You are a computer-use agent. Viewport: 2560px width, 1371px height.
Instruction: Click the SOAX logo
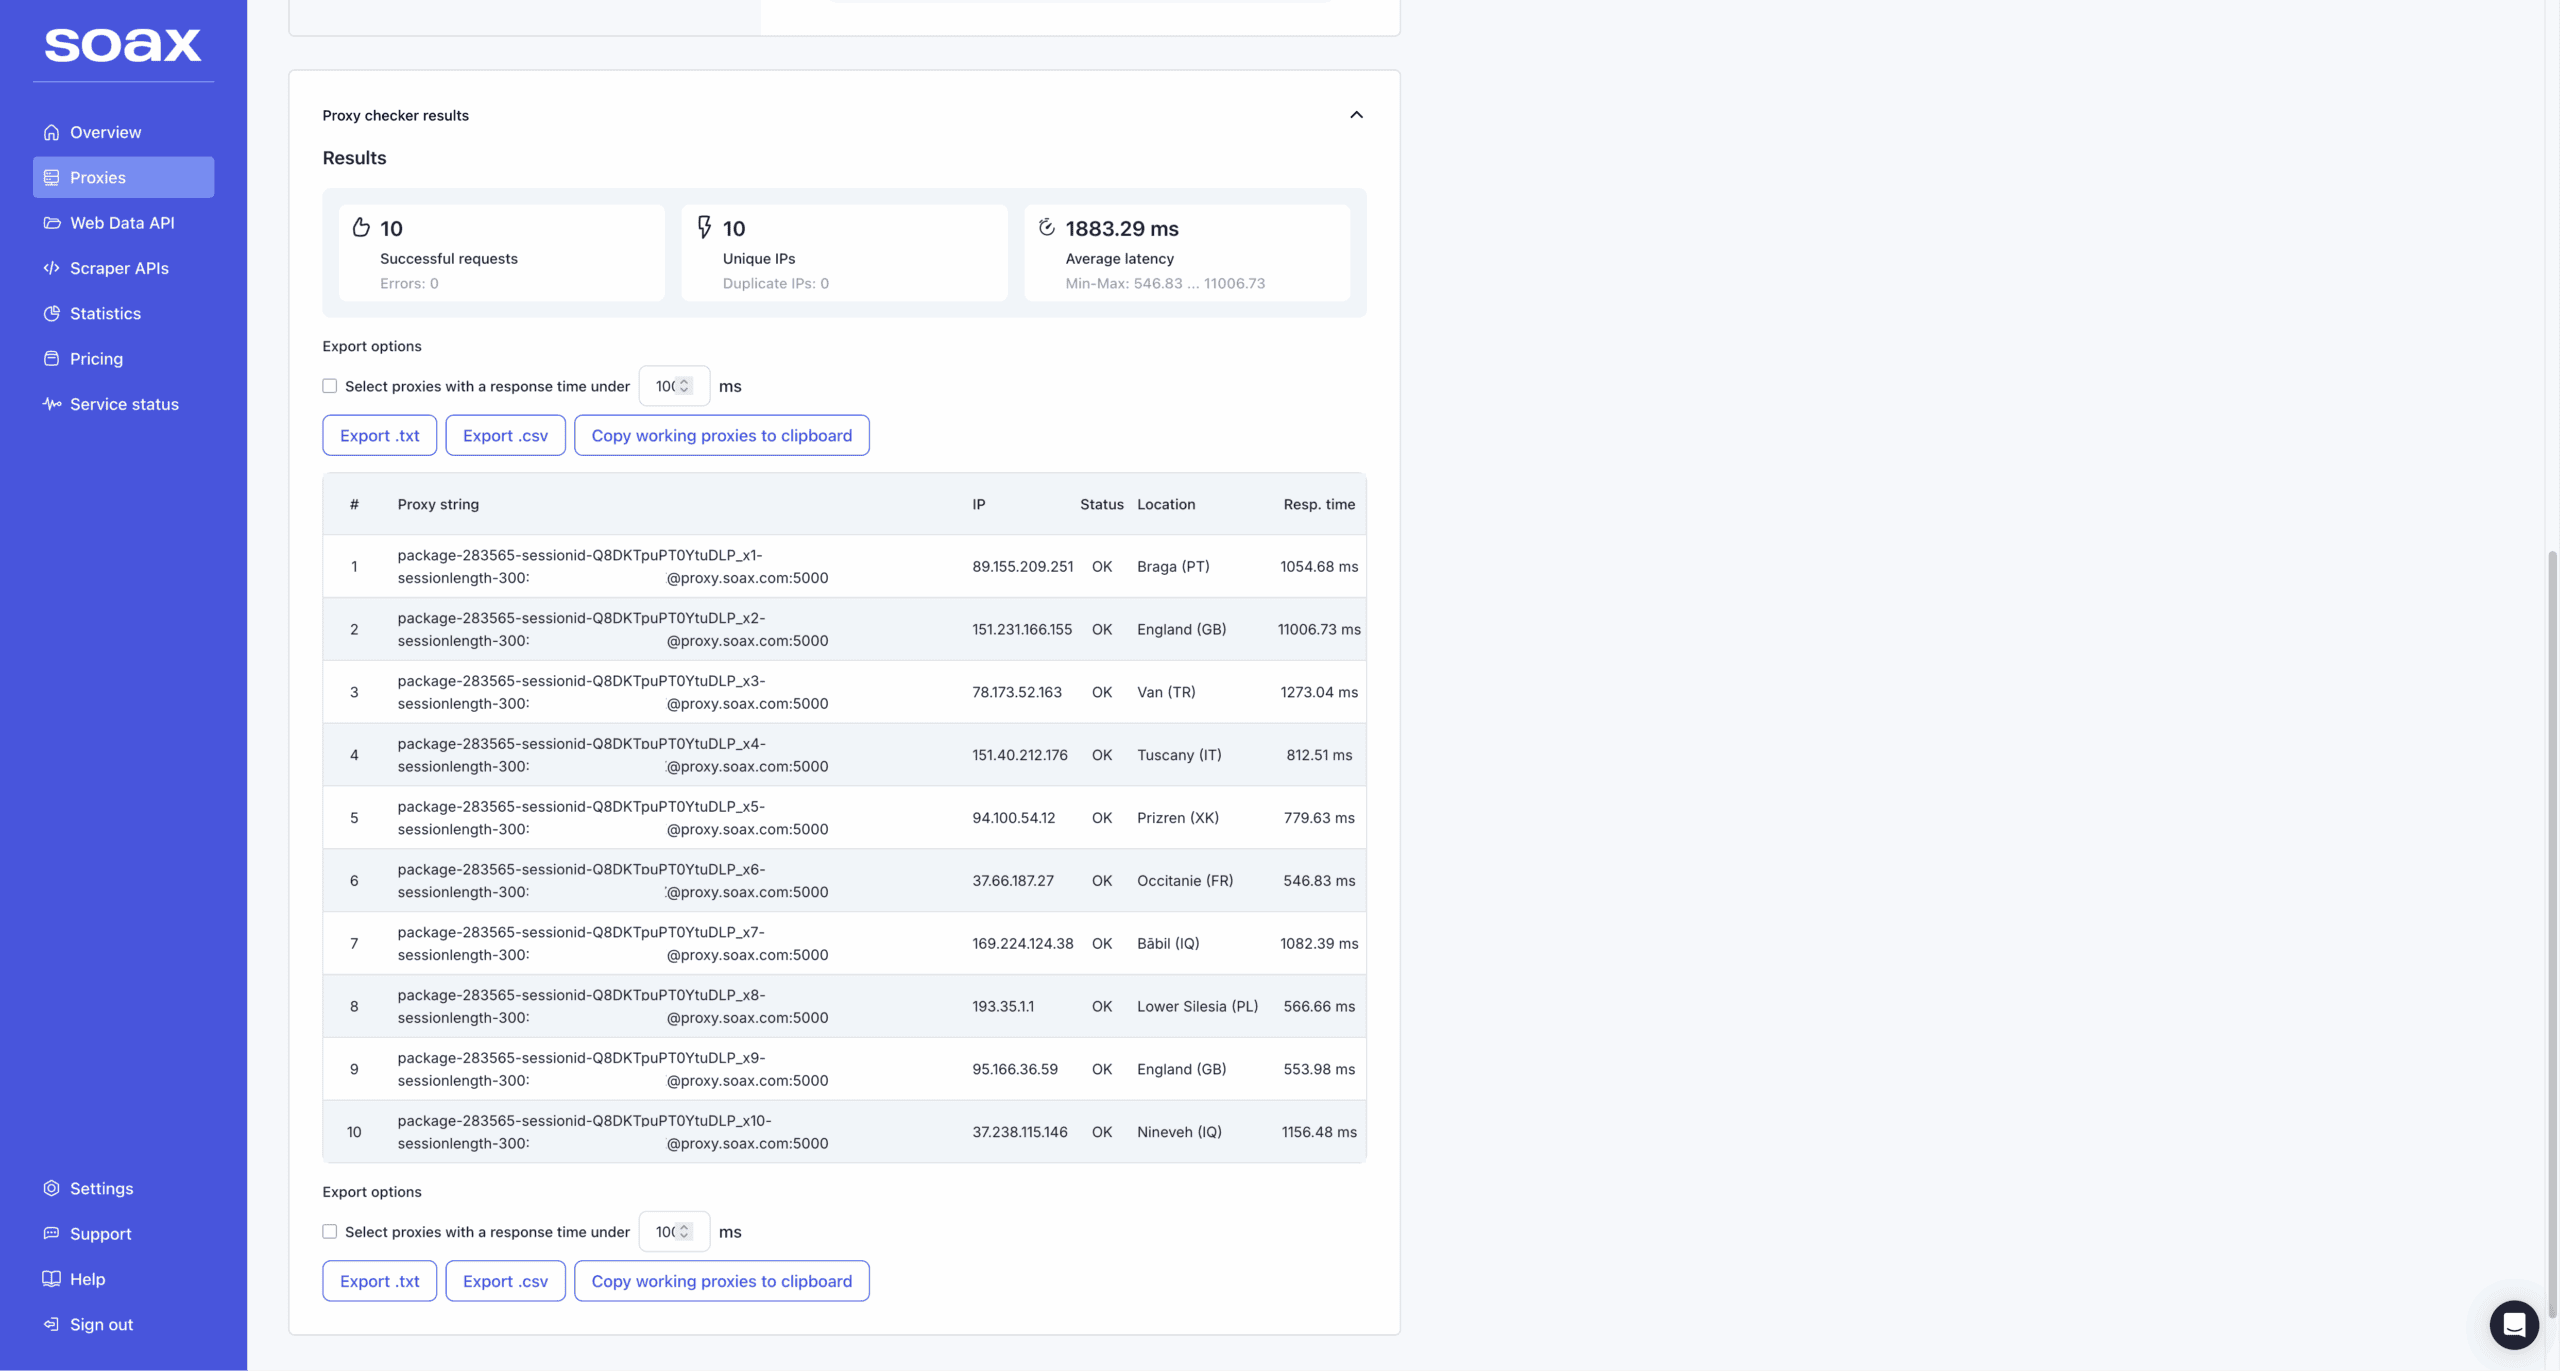pyautogui.click(x=123, y=45)
